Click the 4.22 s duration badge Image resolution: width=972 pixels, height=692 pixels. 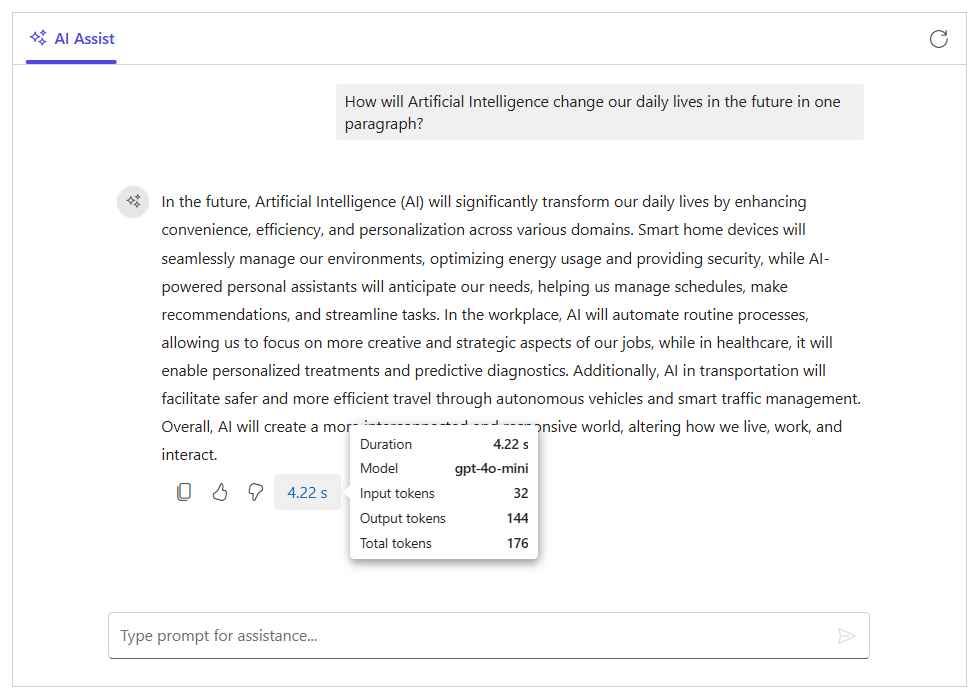coord(307,492)
